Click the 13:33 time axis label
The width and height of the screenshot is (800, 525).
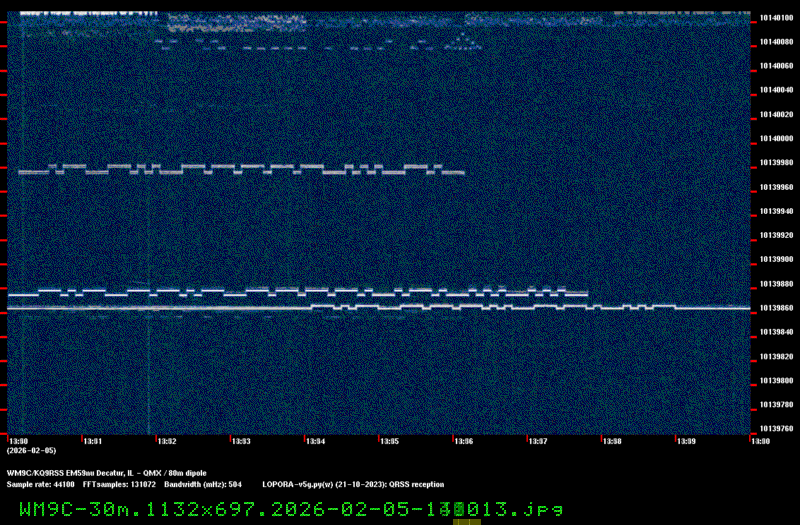tap(241, 440)
